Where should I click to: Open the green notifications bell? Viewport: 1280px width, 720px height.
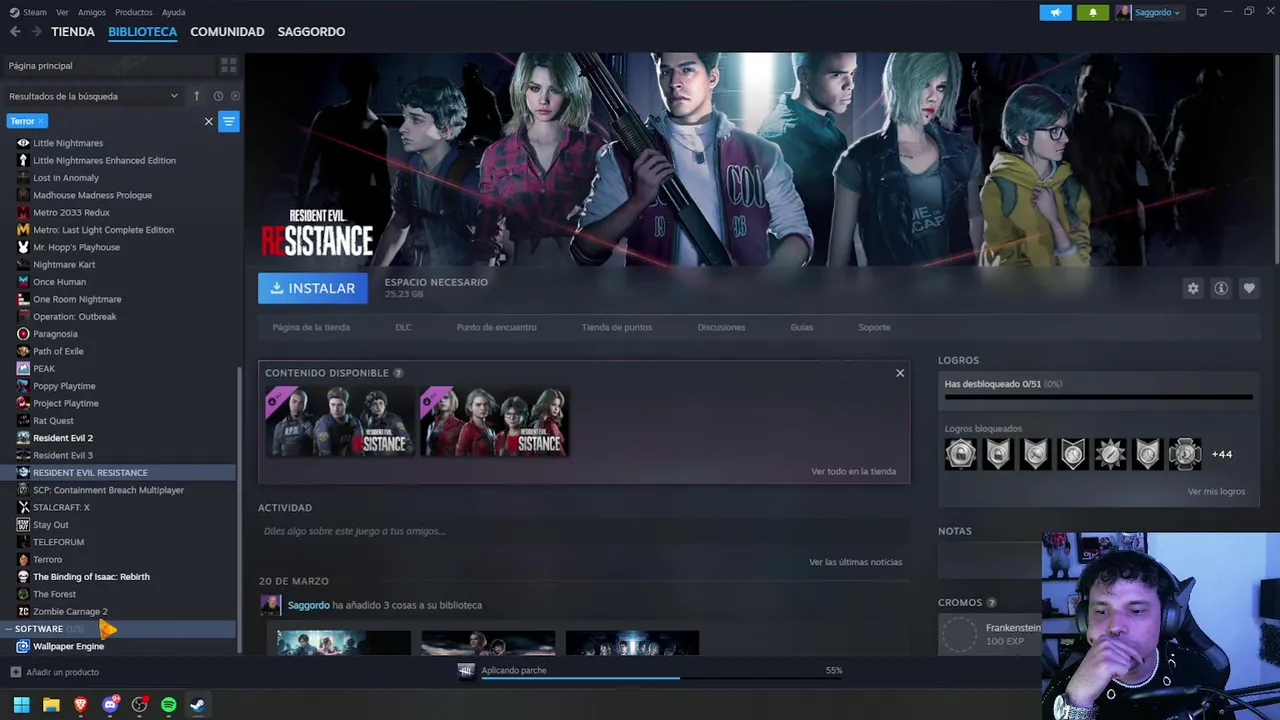(x=1092, y=12)
